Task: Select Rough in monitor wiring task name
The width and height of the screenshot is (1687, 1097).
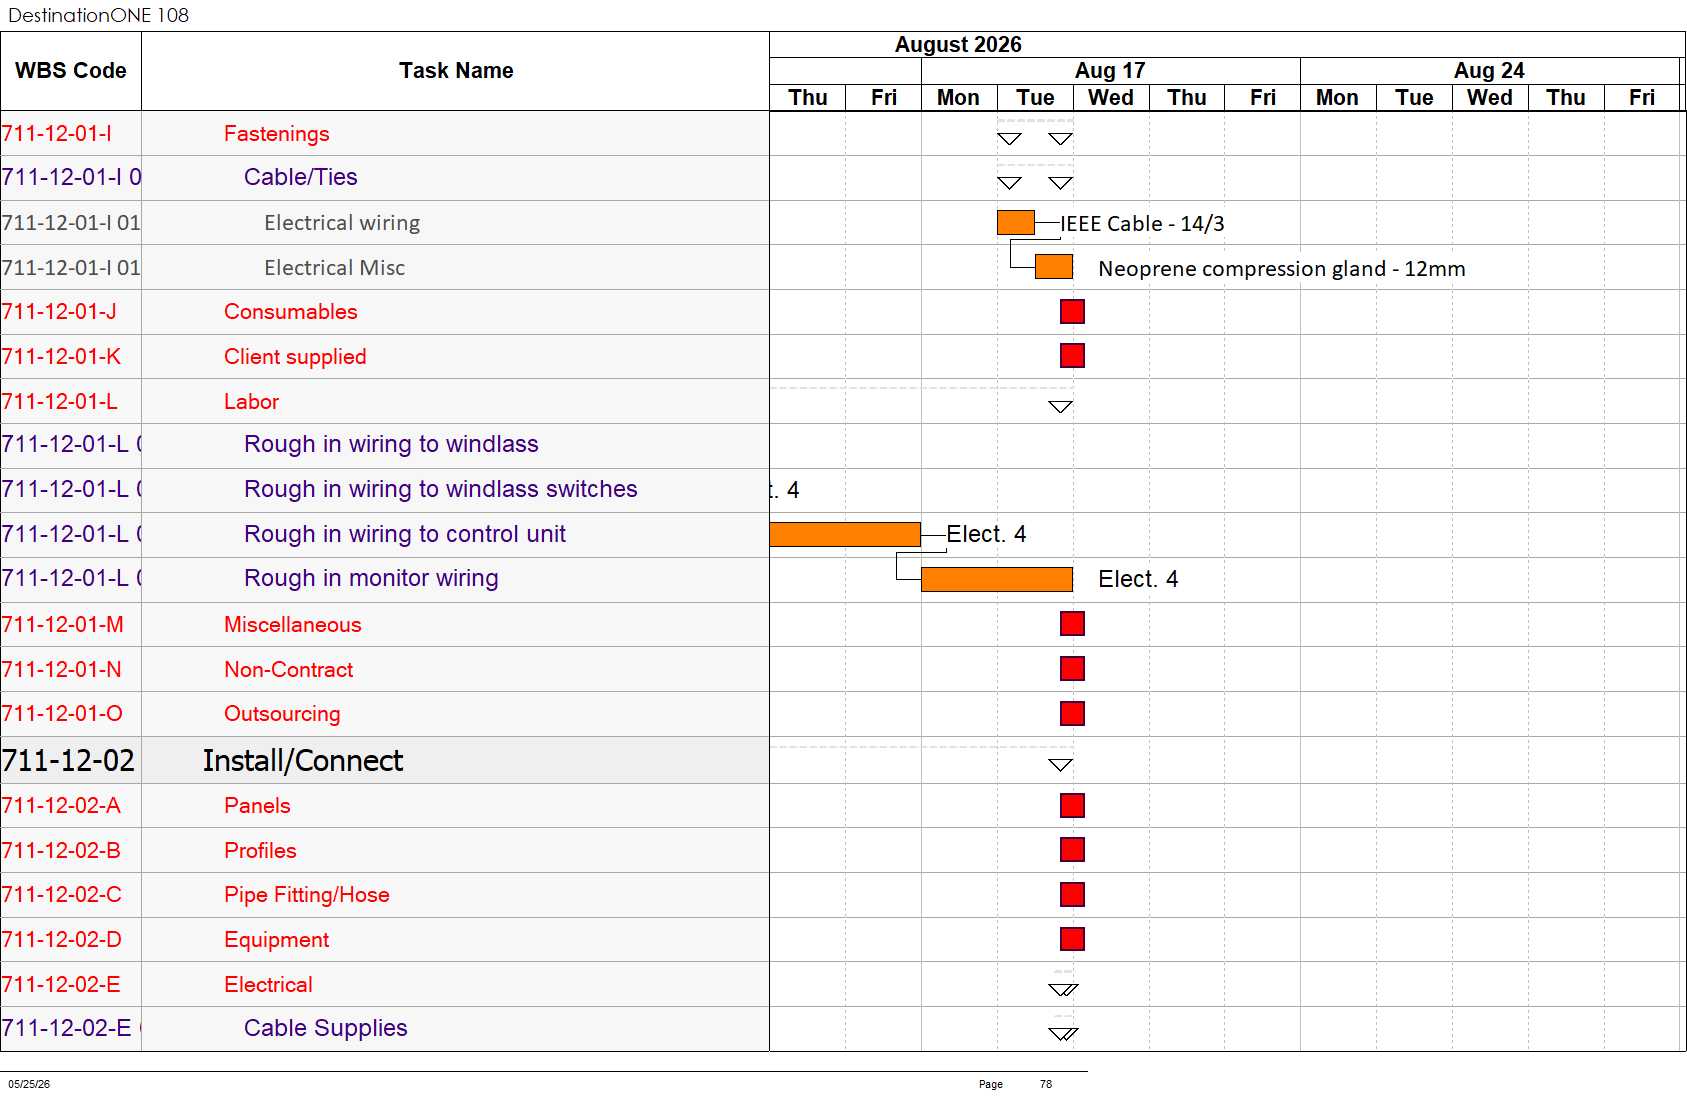Action: 371,578
